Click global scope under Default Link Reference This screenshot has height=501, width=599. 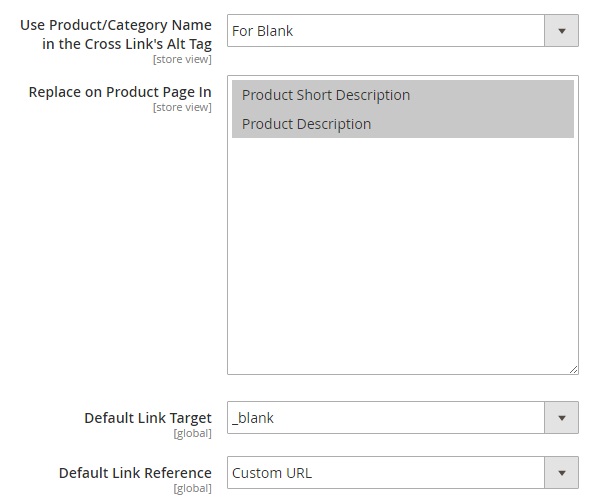(193, 488)
